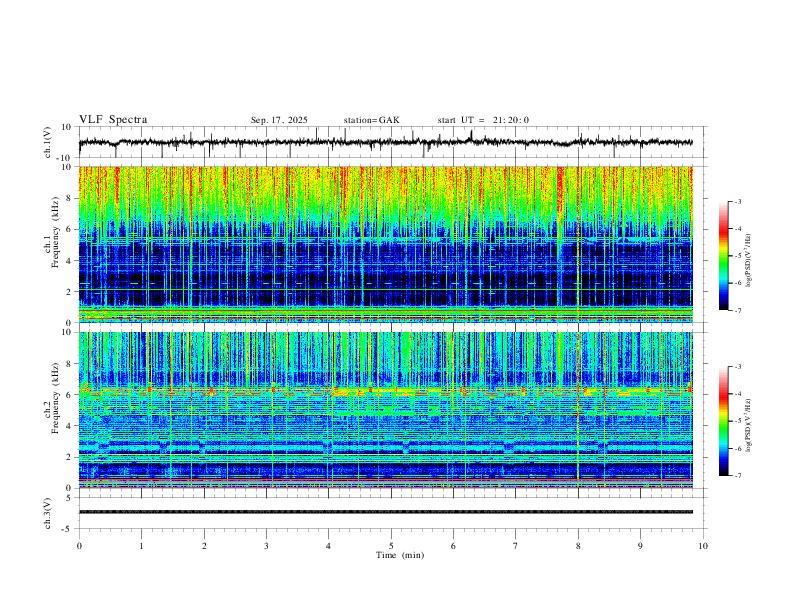Screen dimensions: 792x612
Task: Click the time axis end label "10"
Action: (x=703, y=546)
